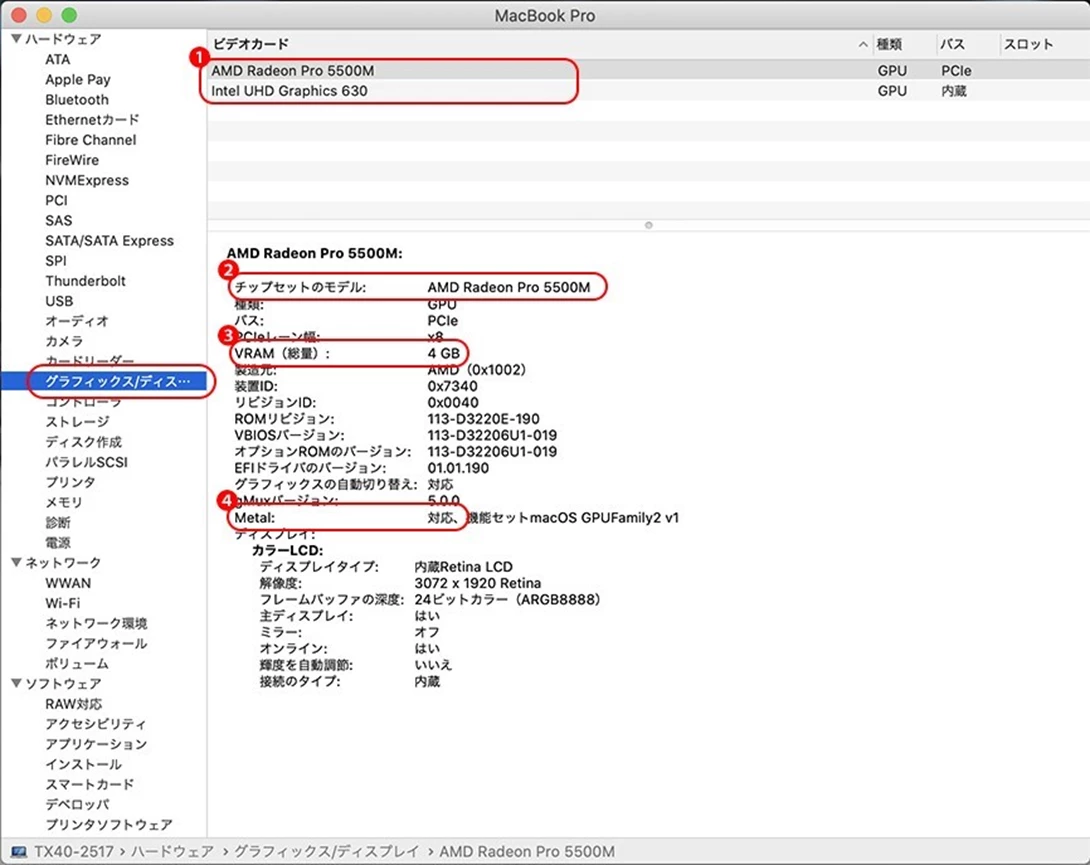Select ディスク作成 in the sidebar
Screen dimensions: 1090x865
[x=83, y=442]
